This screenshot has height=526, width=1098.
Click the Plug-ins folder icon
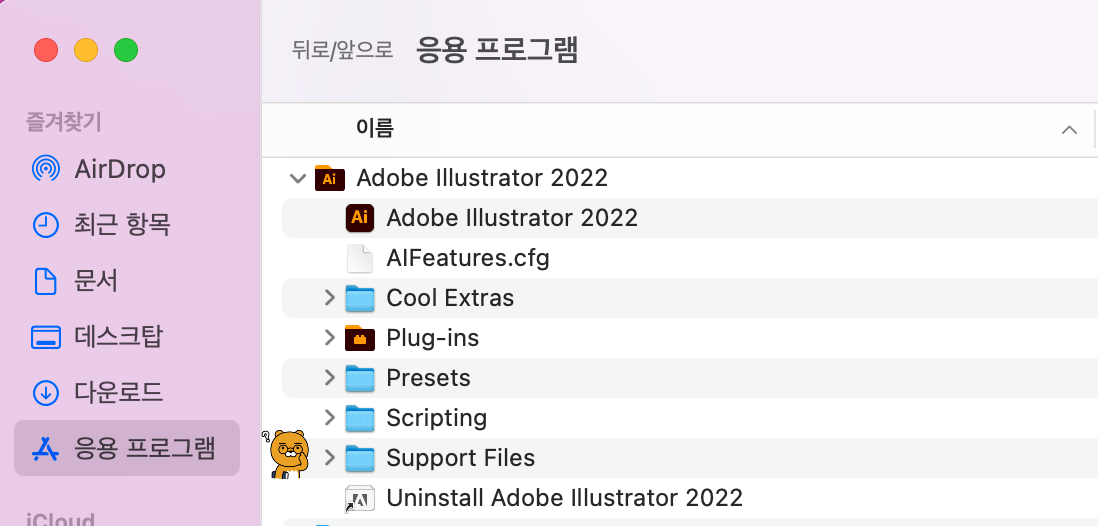coord(360,338)
